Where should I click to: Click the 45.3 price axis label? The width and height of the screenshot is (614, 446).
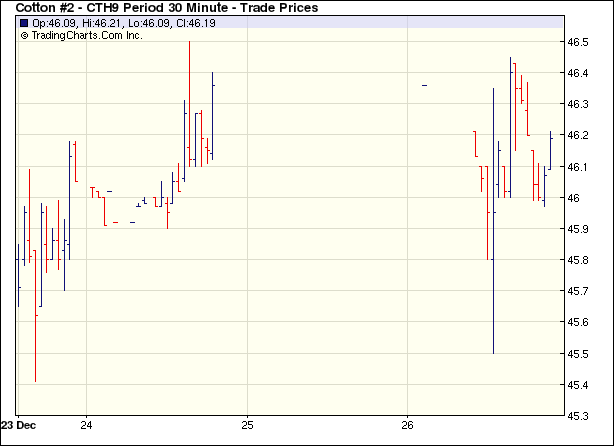(x=579, y=415)
